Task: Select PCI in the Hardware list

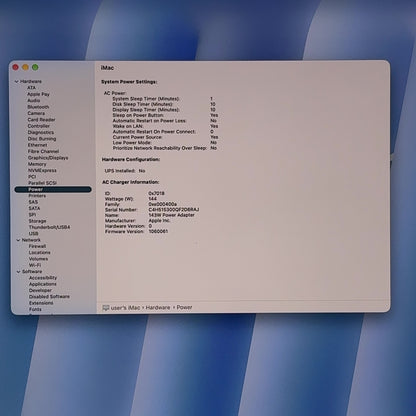Action: coord(32,177)
